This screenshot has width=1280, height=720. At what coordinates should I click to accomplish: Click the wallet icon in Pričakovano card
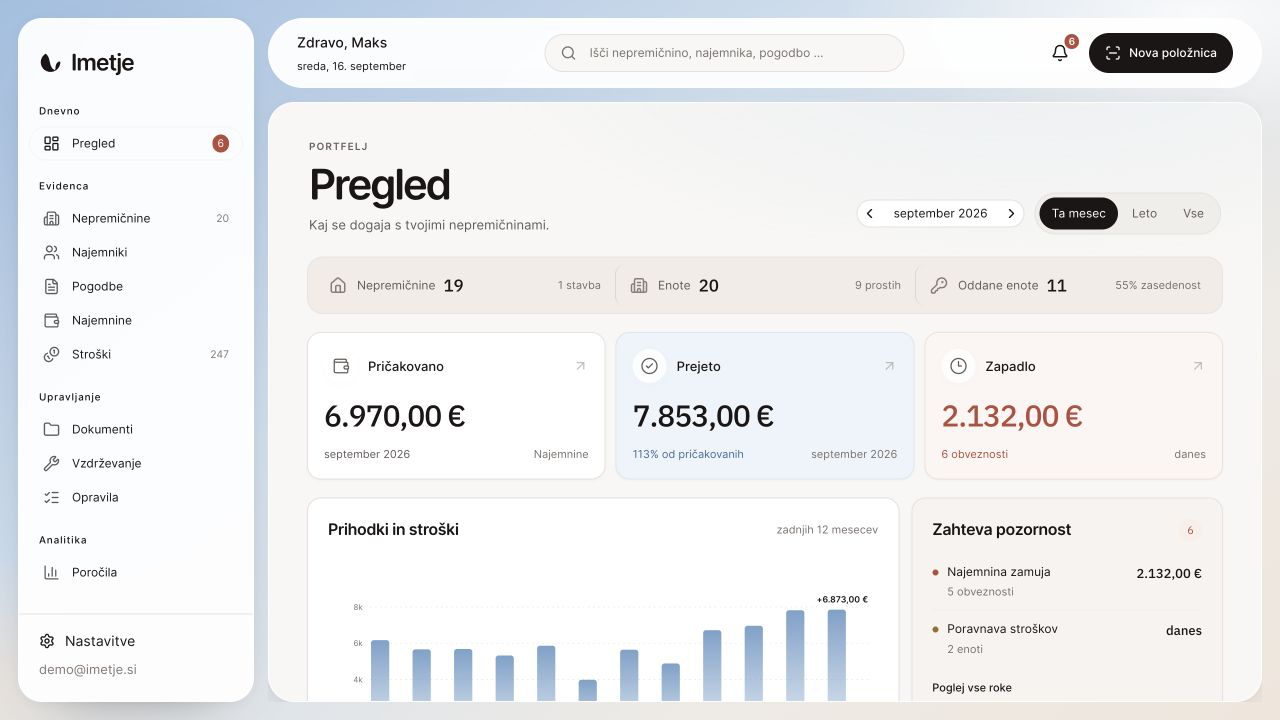coord(341,366)
